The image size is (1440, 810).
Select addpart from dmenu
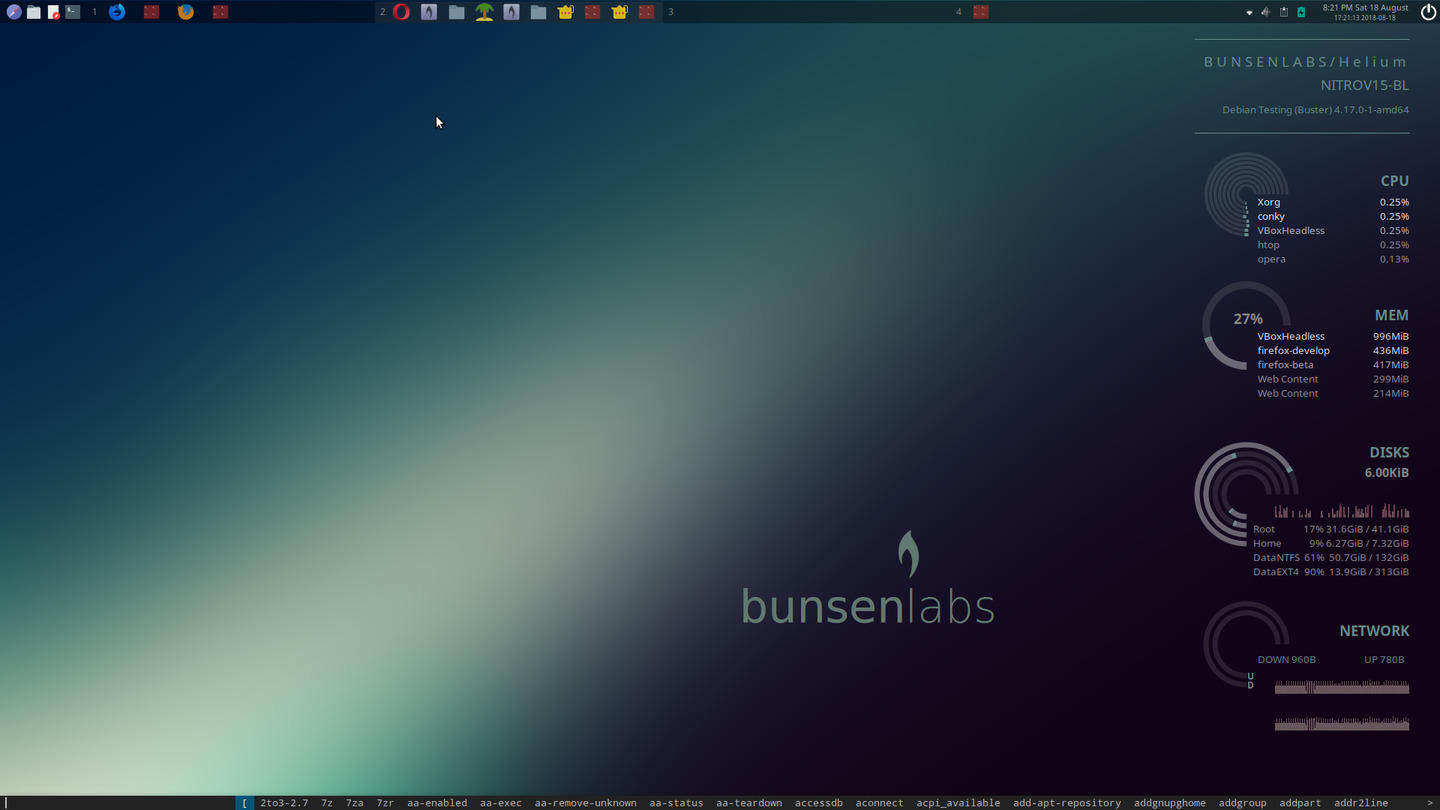(1300, 803)
